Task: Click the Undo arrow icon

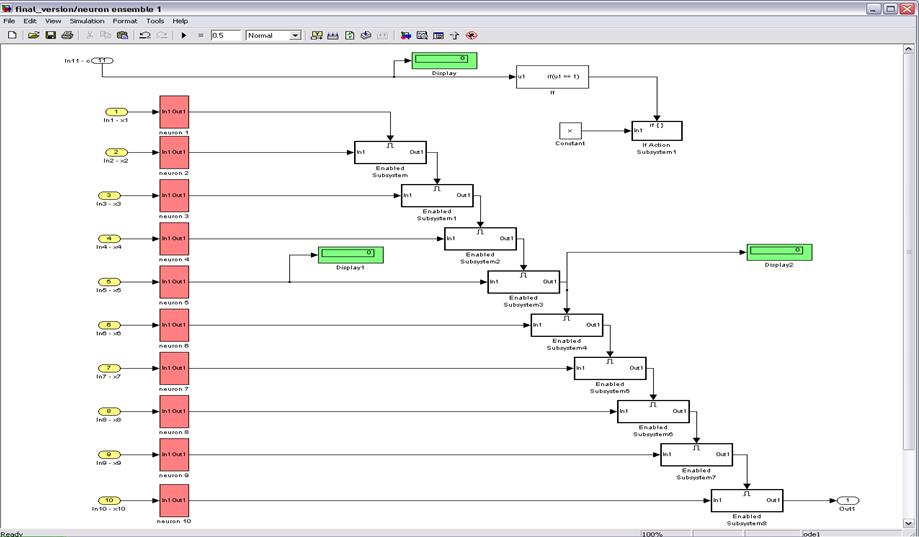Action: point(145,35)
